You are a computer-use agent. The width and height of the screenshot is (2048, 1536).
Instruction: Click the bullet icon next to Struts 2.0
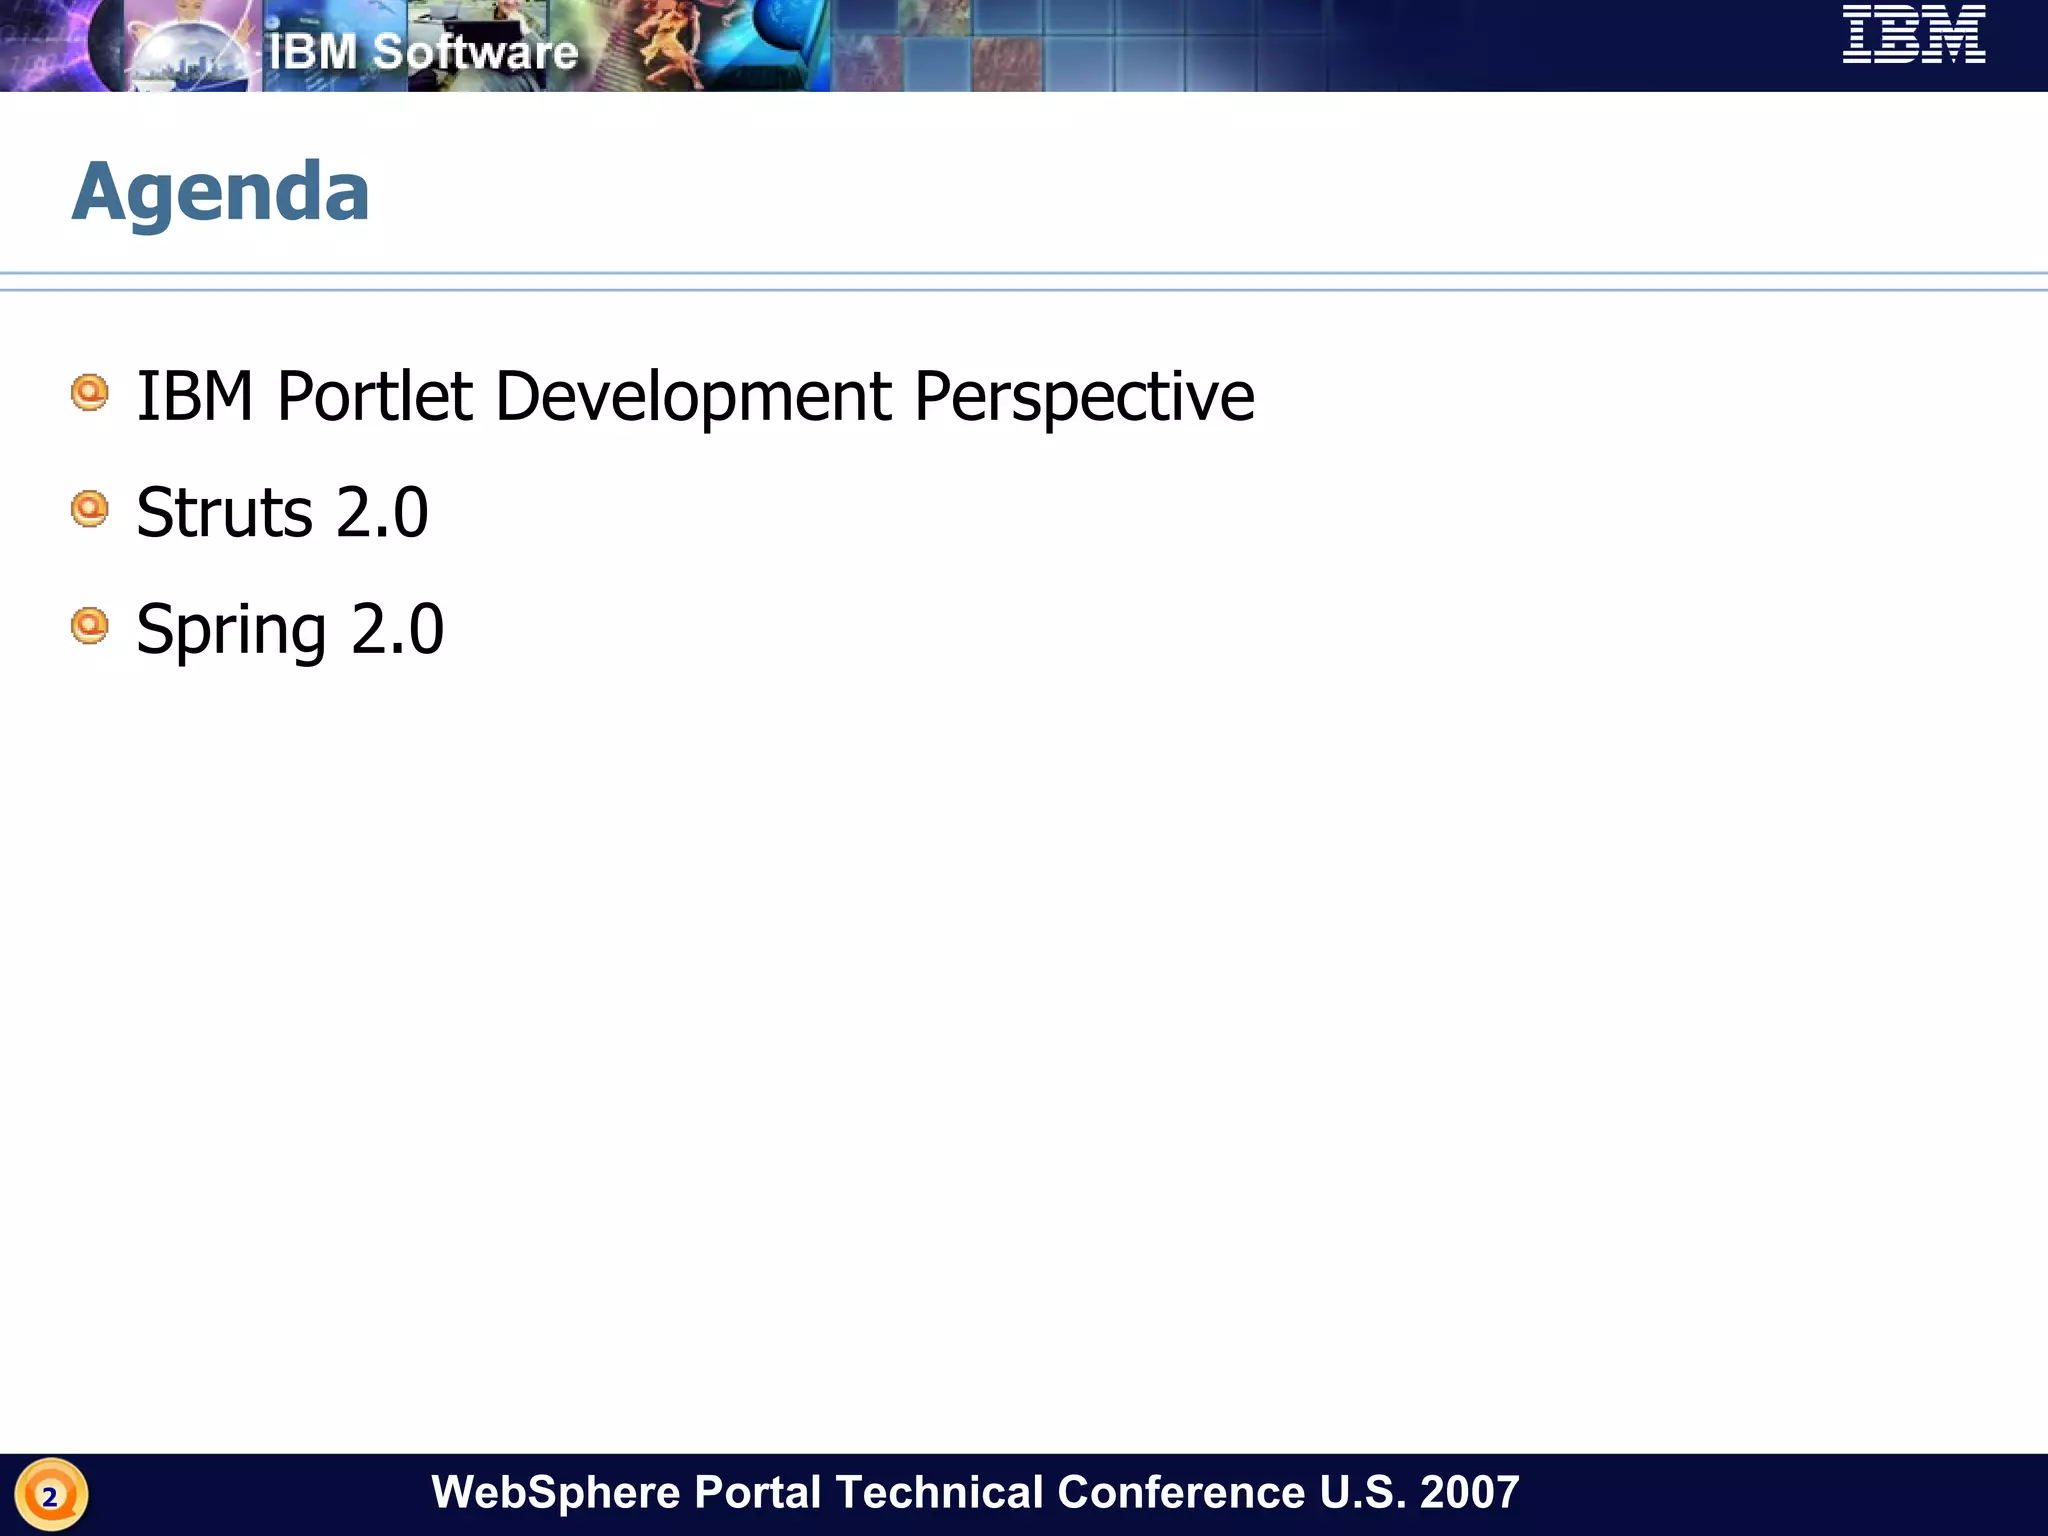pos(90,509)
